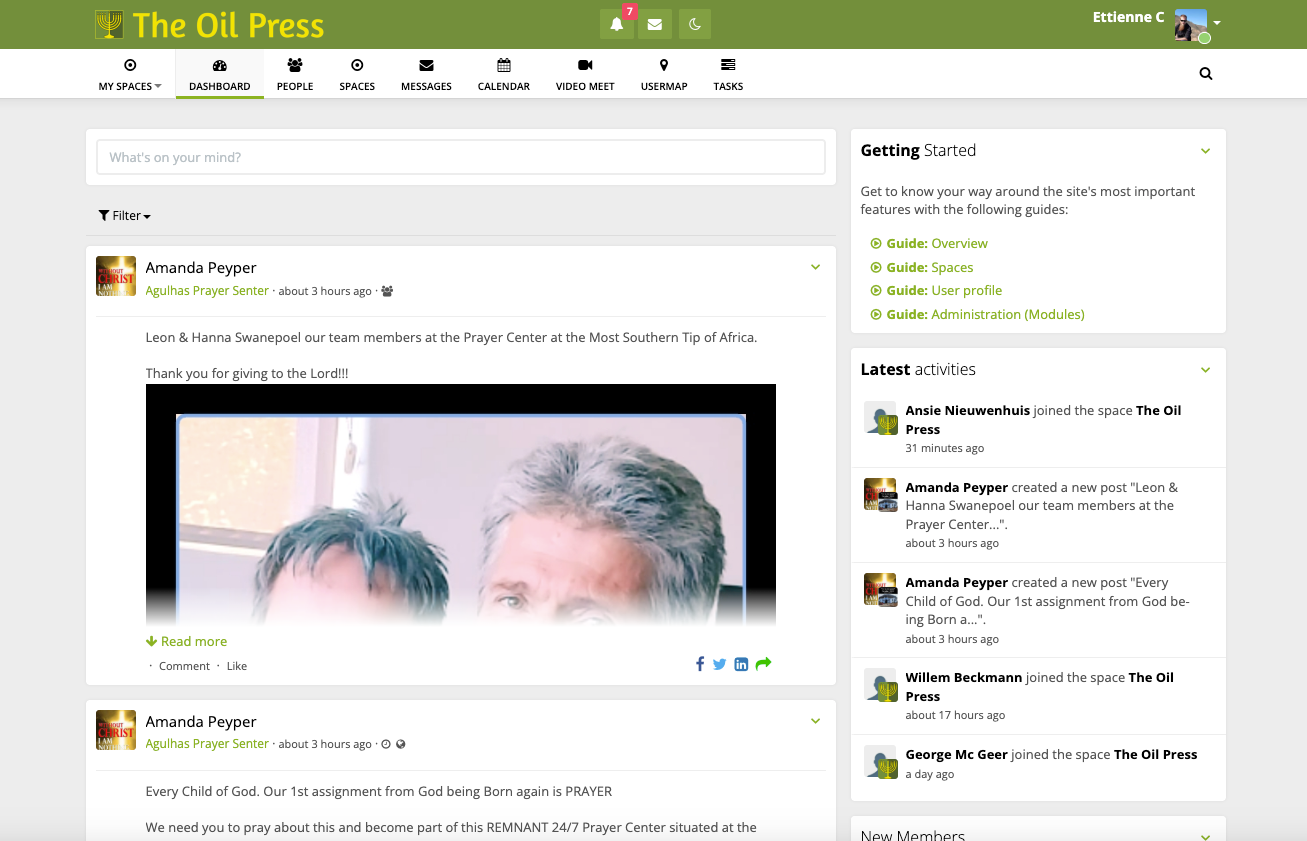
Task: Open the Filter dropdown
Action: pyautogui.click(x=125, y=216)
